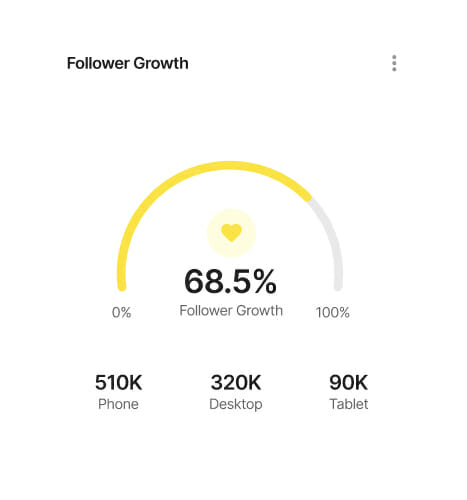The height and width of the screenshot is (500, 467).
Task: Select the 510K phone figure
Action: (x=118, y=382)
